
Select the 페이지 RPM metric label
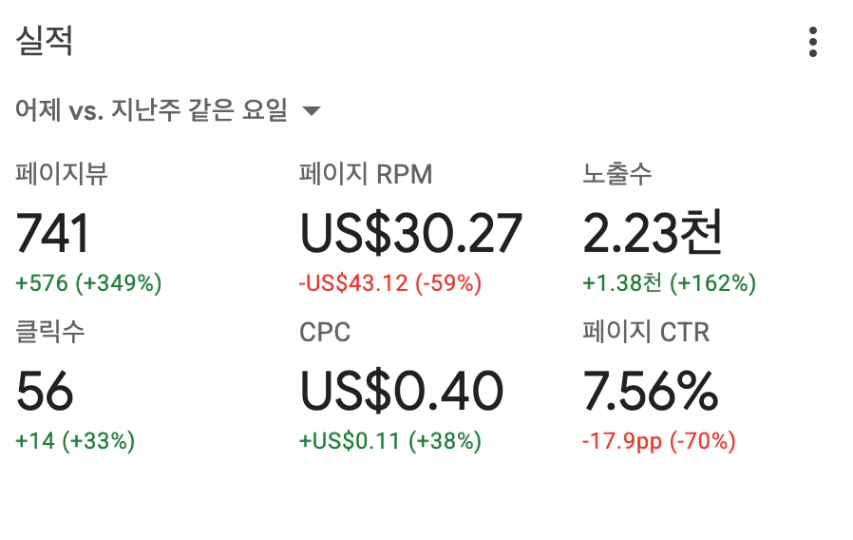pyautogui.click(x=366, y=174)
